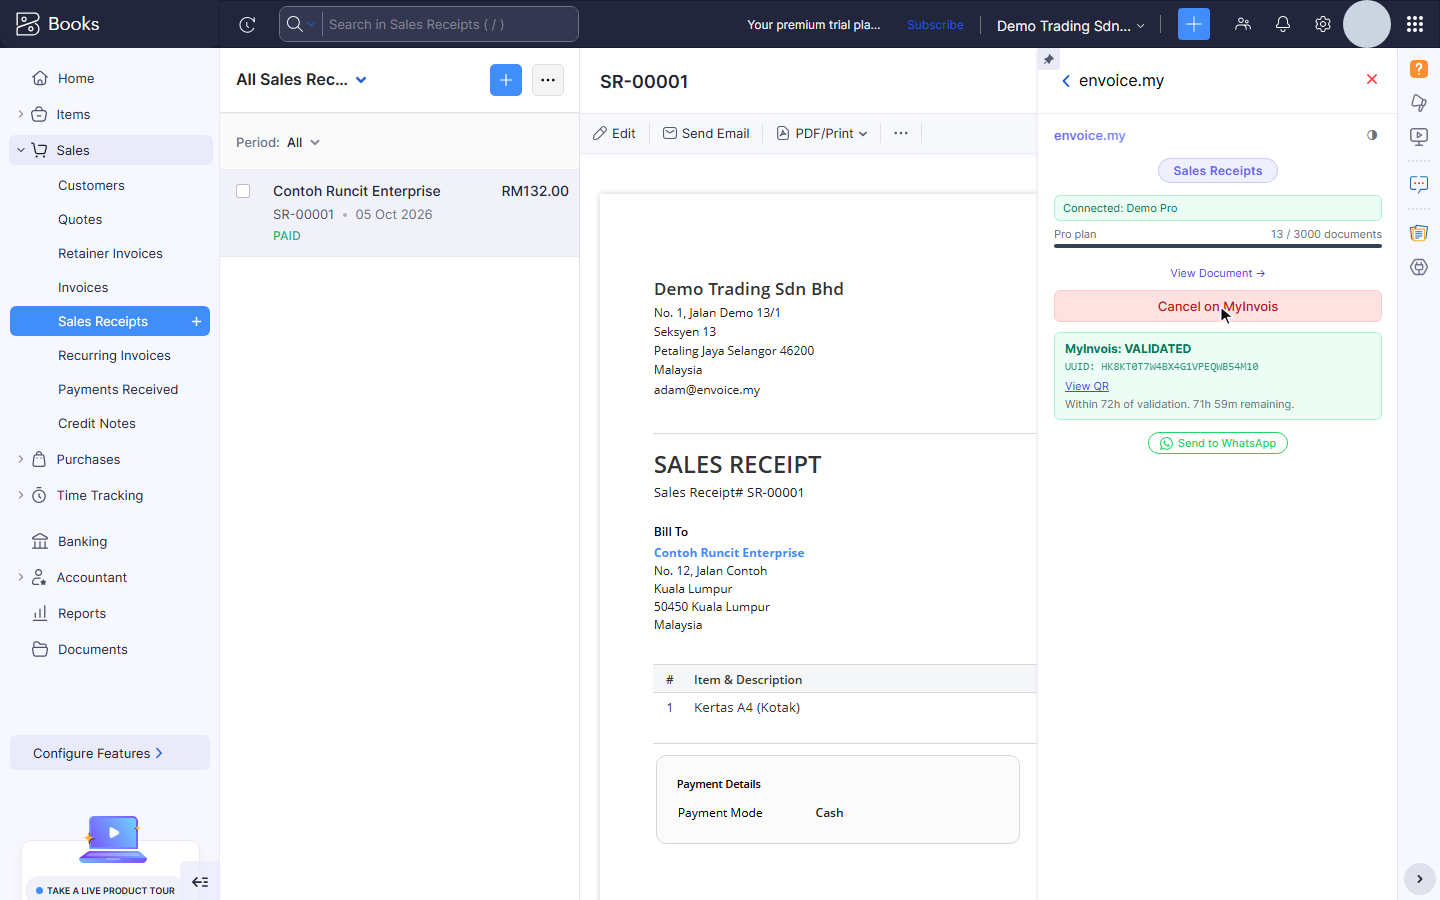Create new receipt from Sales Receipts sidebar plus

[x=197, y=321]
